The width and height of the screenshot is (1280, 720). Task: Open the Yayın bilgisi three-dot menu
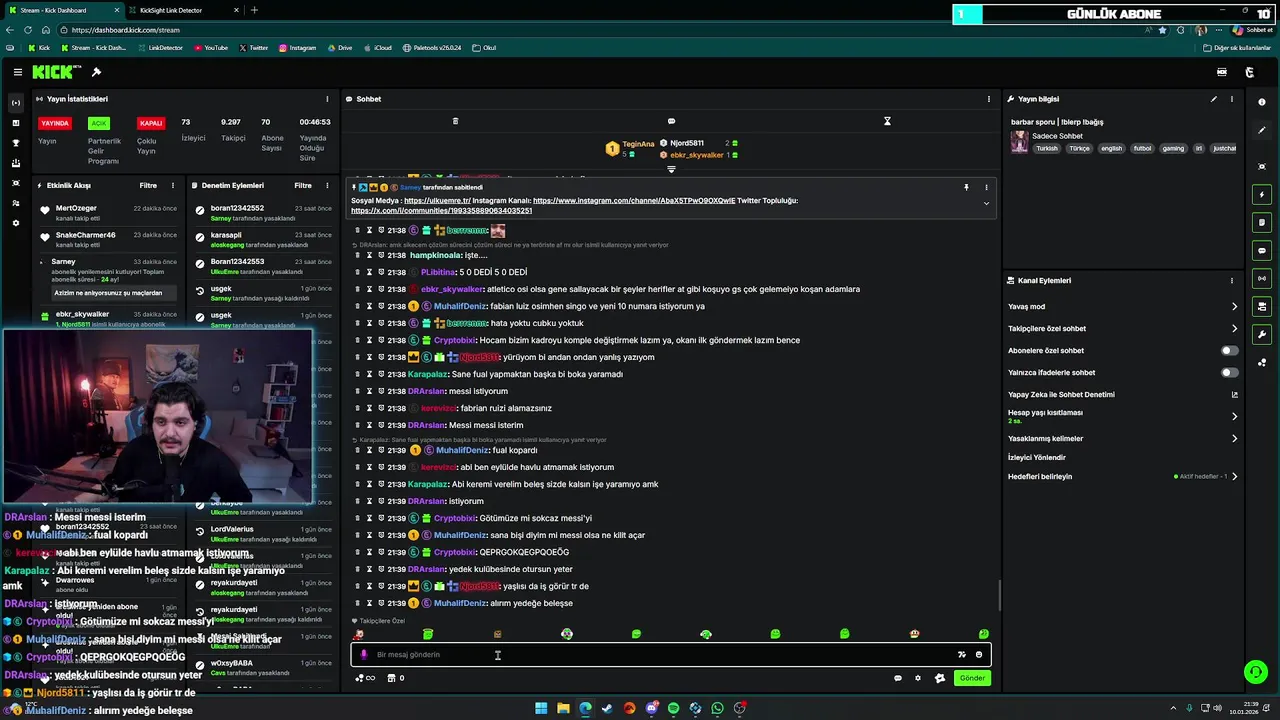[1232, 99]
